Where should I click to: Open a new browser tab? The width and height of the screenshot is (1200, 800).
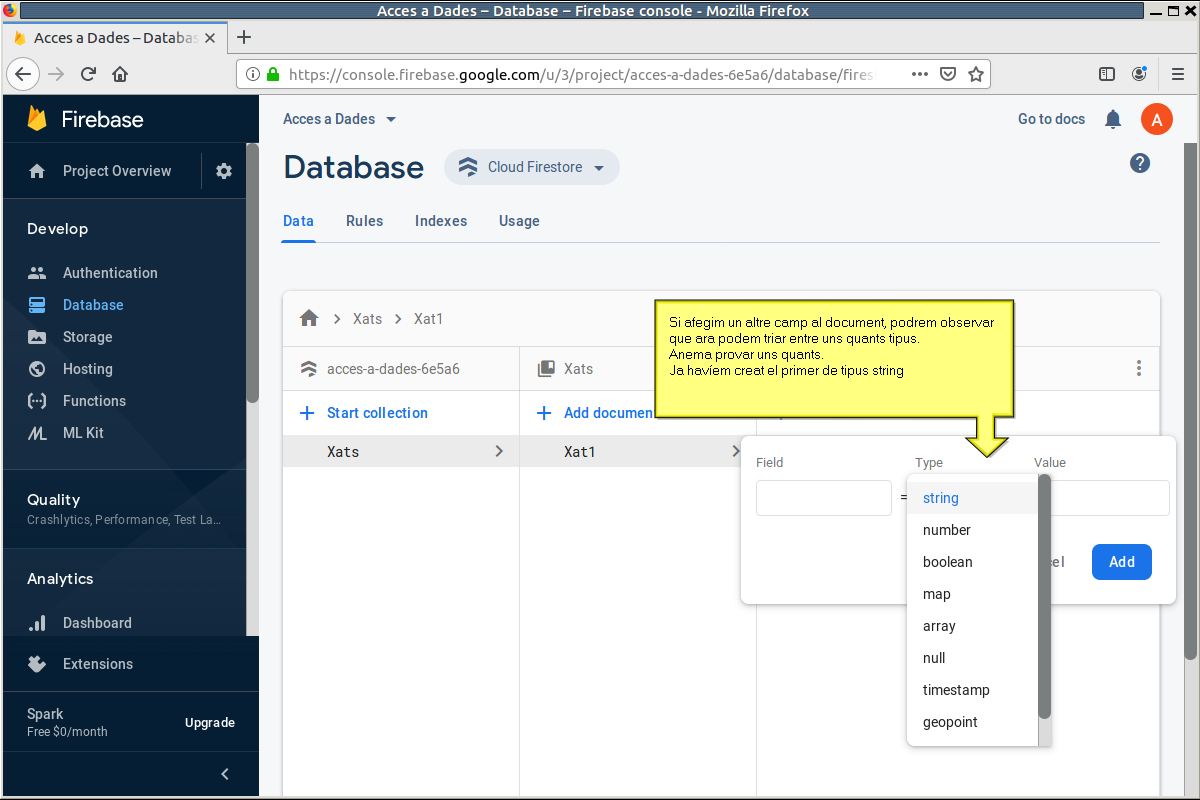tap(243, 37)
